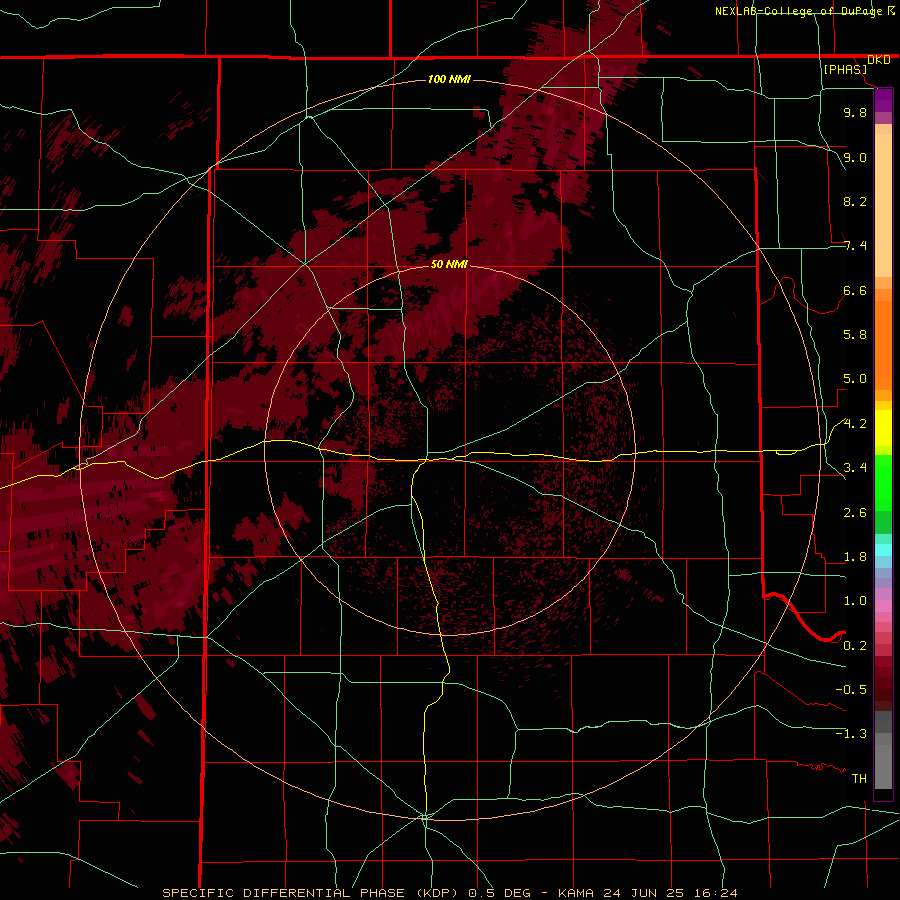Click the 50 NMI range ring label
Screen dimensions: 900x900
click(449, 264)
